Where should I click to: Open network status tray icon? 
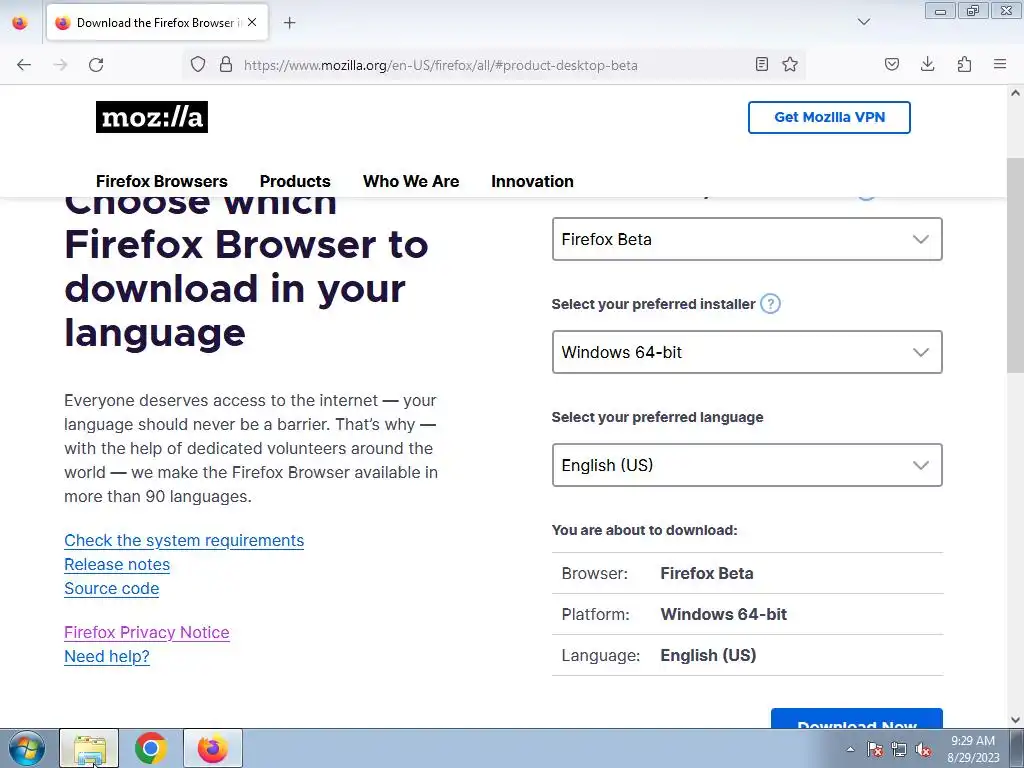pos(899,749)
